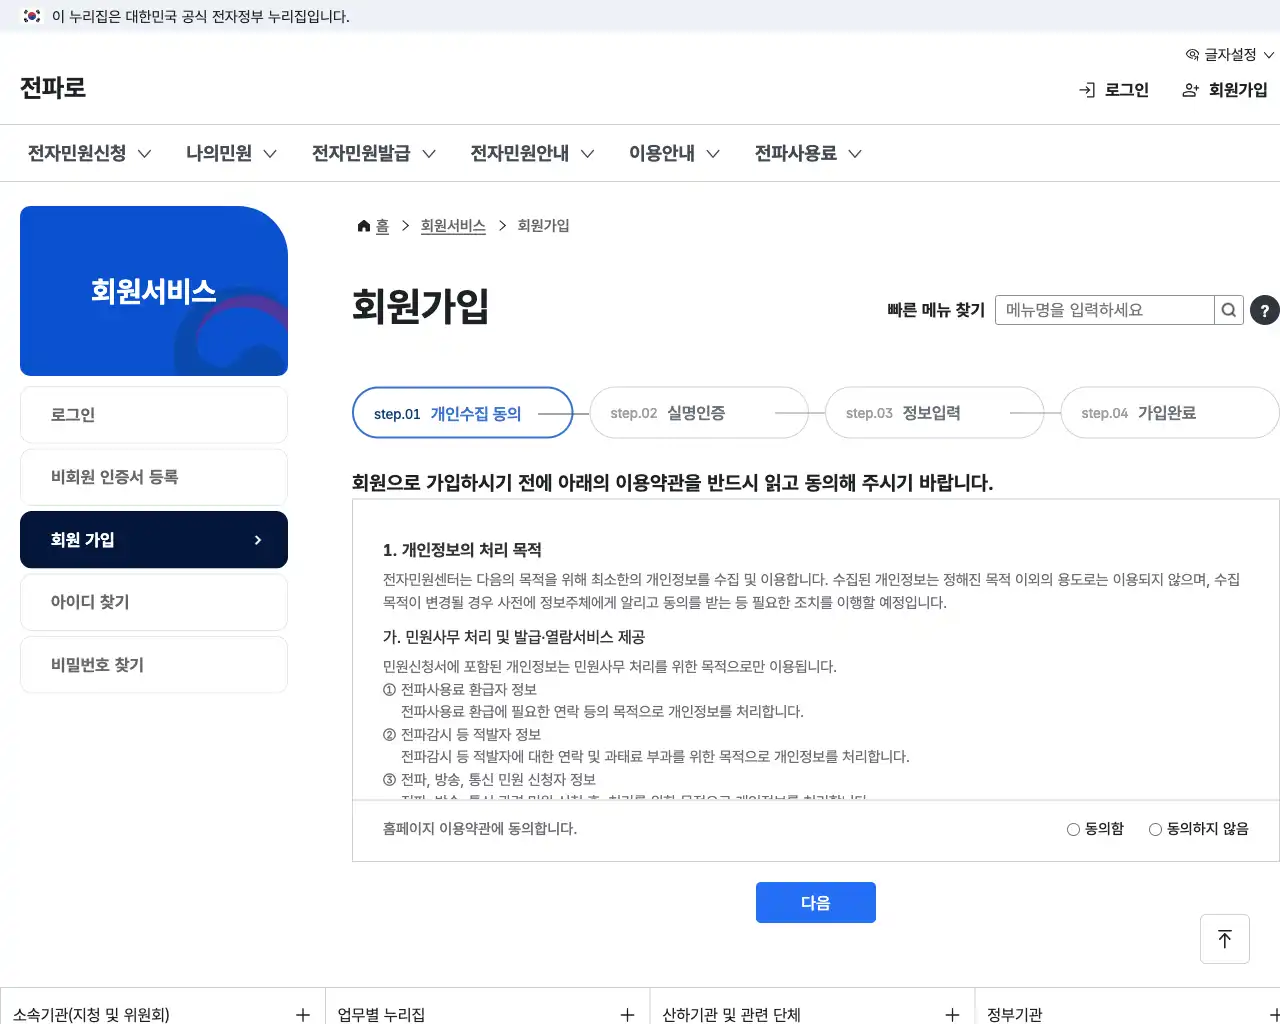Click the Korean flag icon
The image size is (1280, 1024).
click(x=32, y=16)
